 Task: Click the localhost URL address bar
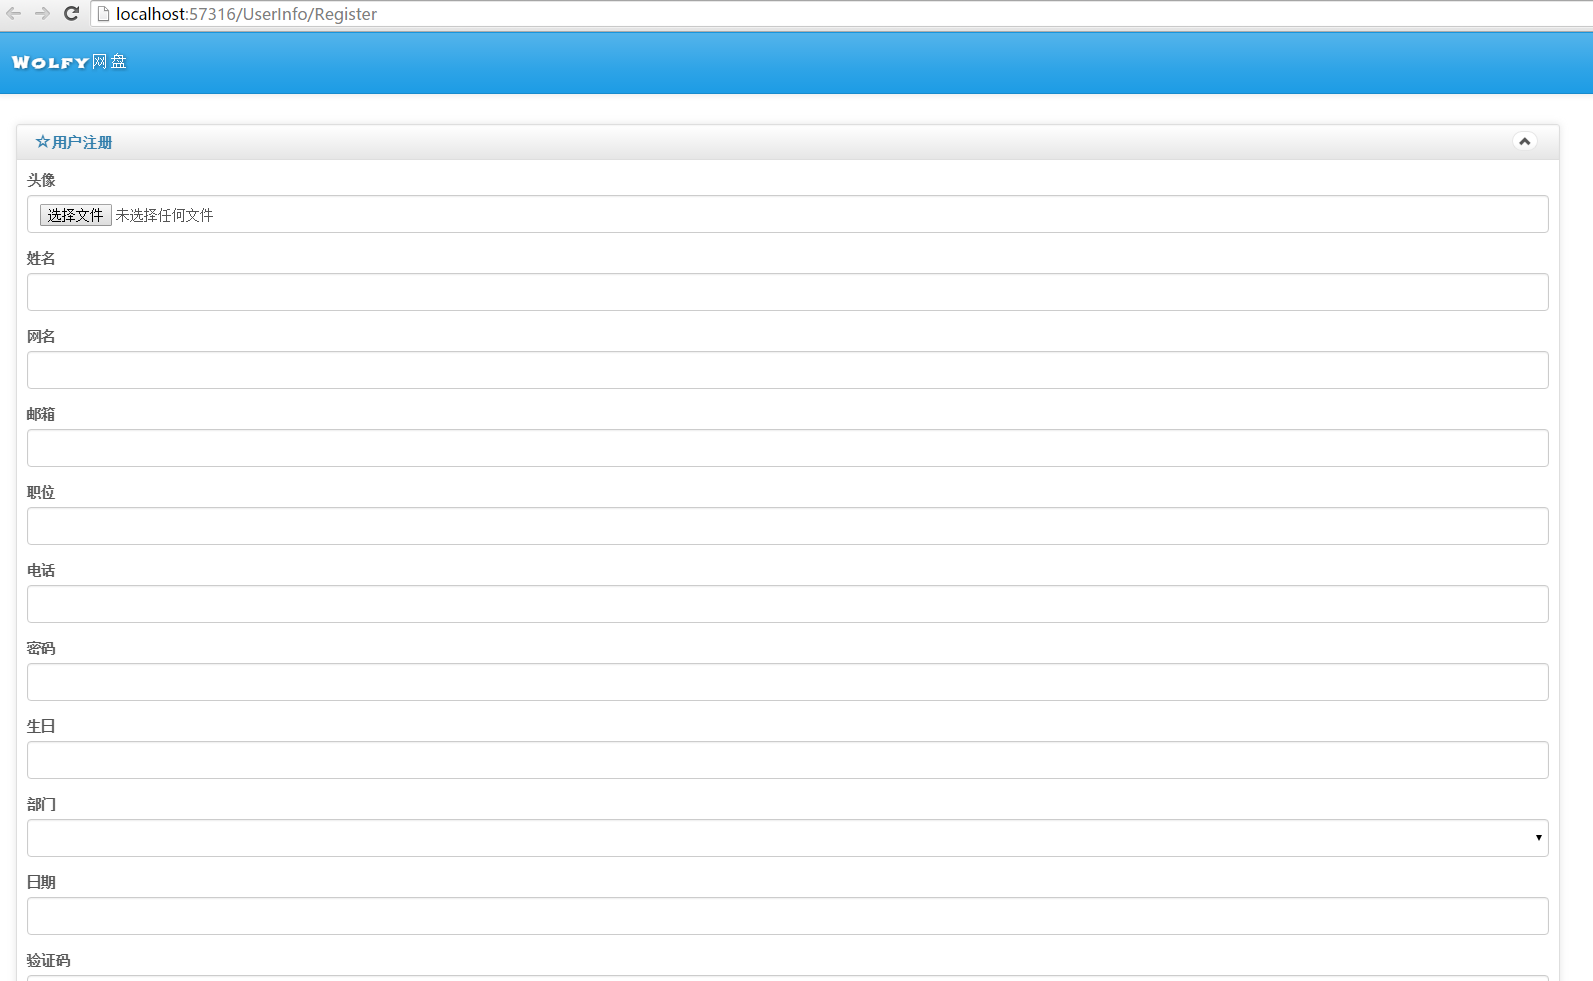(840, 14)
